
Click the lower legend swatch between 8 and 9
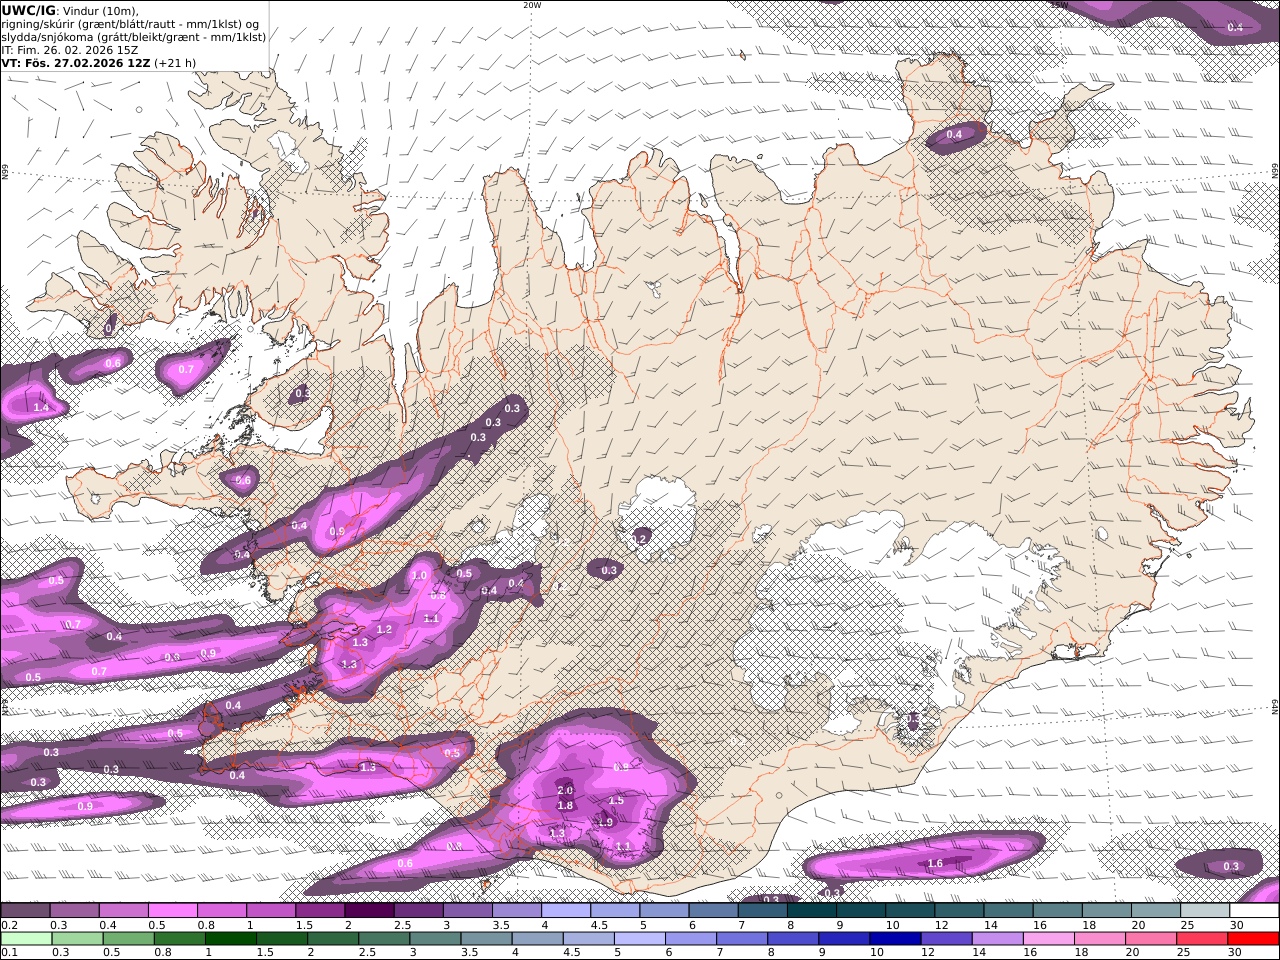coord(793,939)
